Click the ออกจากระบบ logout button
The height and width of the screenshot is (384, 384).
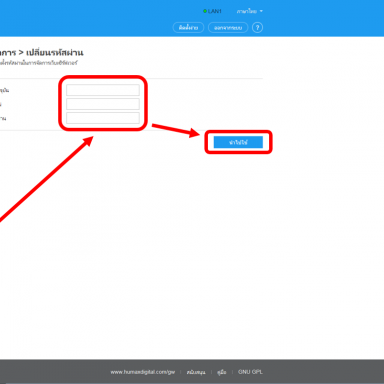coord(228,27)
